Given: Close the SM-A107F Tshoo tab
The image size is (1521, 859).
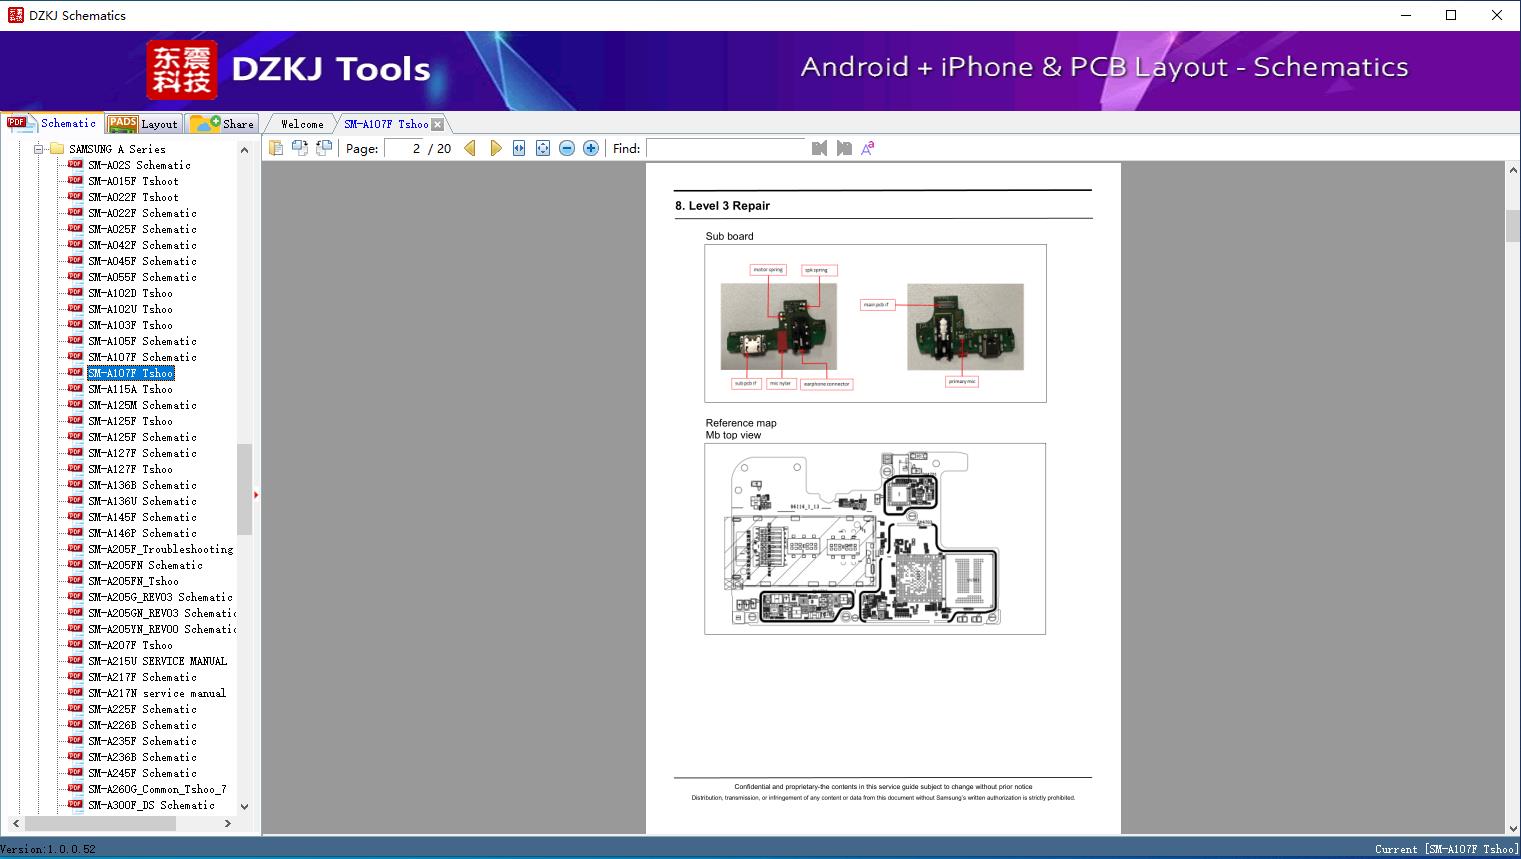Looking at the screenshot, I should (x=437, y=124).
